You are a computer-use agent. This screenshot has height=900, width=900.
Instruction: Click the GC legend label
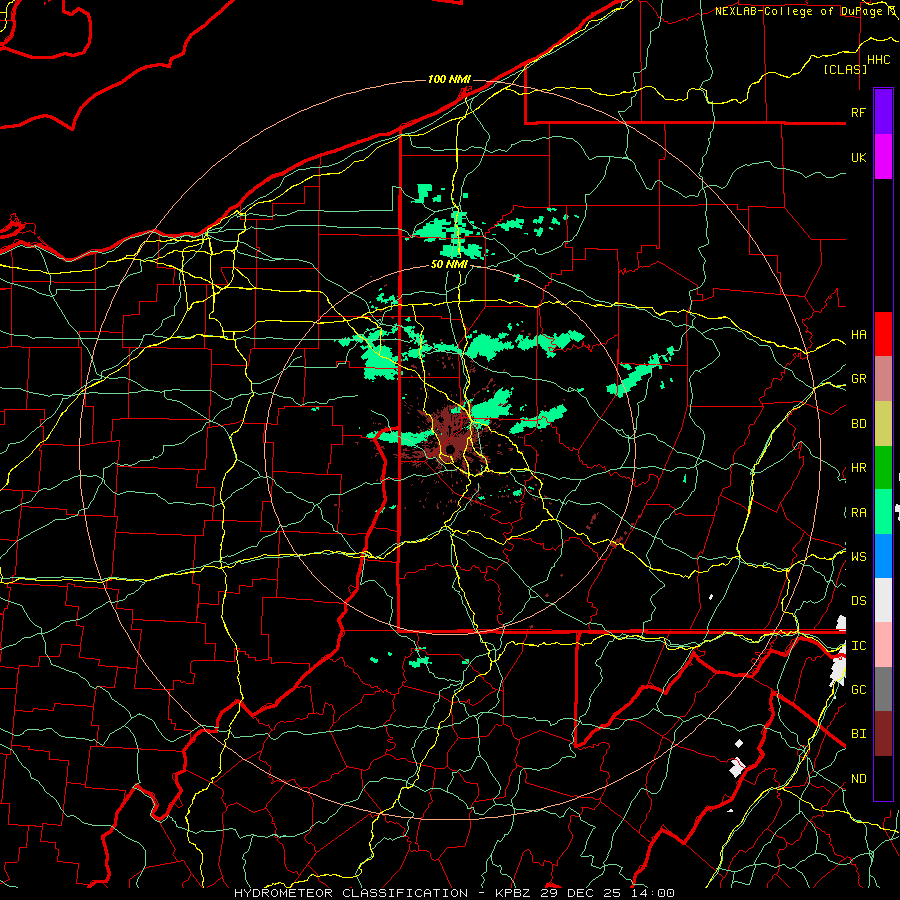(x=859, y=690)
